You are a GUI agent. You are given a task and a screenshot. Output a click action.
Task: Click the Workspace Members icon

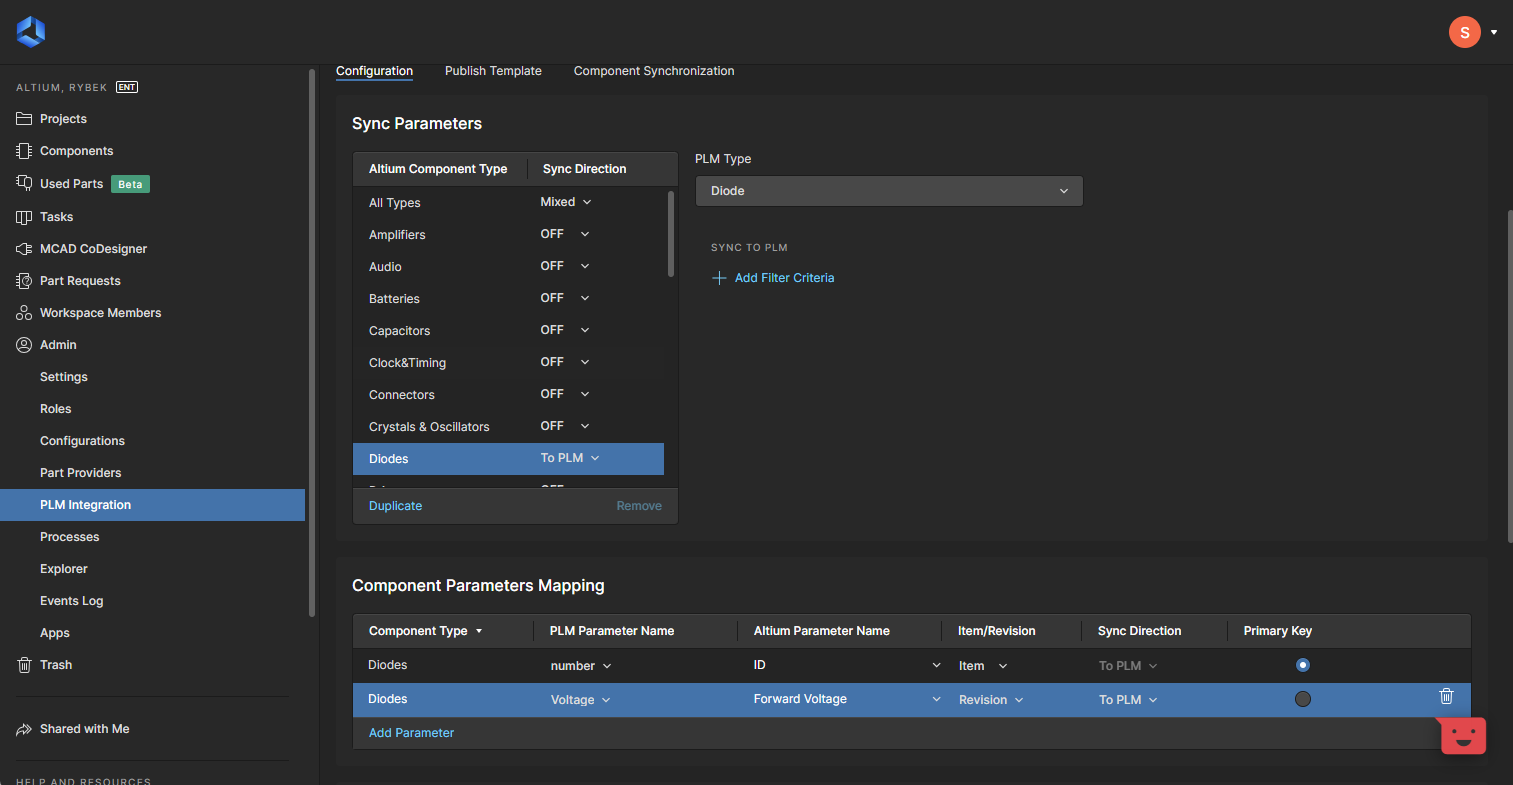[x=24, y=313]
